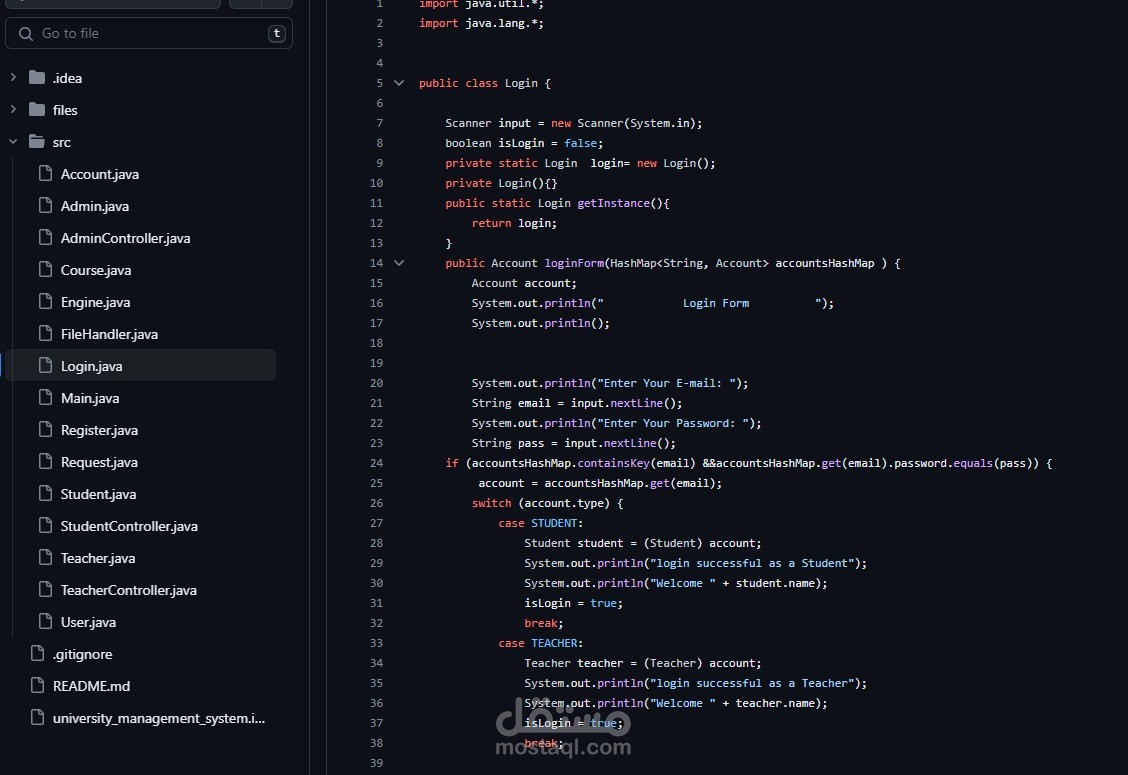Click the getInstance method name
The width and height of the screenshot is (1128, 775).
click(x=613, y=203)
